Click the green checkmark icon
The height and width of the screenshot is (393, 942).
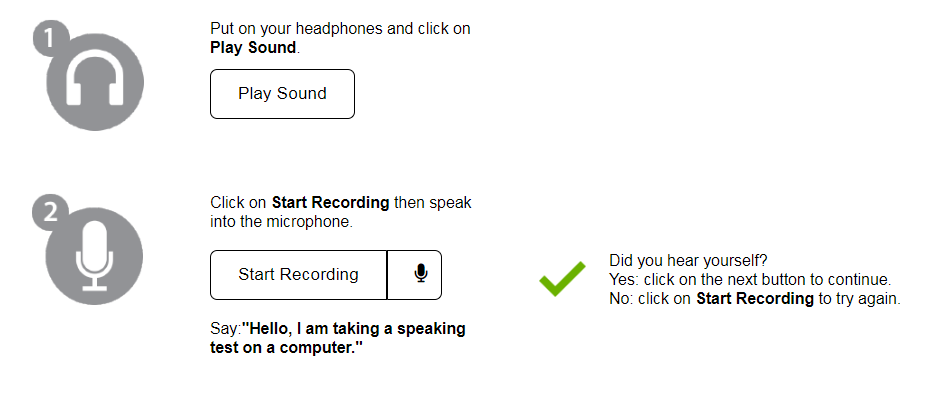tap(562, 278)
